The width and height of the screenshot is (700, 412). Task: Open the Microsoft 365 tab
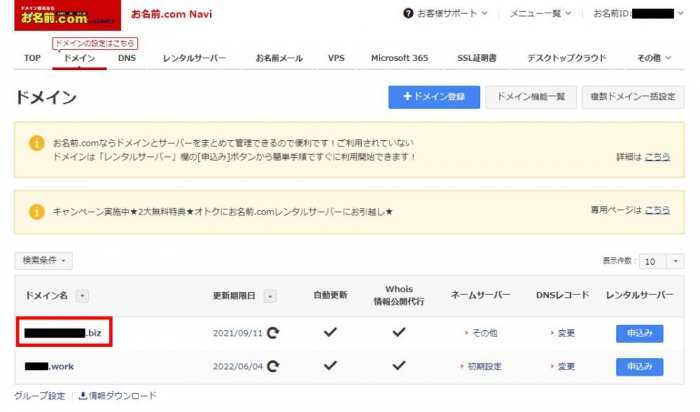[x=400, y=58]
